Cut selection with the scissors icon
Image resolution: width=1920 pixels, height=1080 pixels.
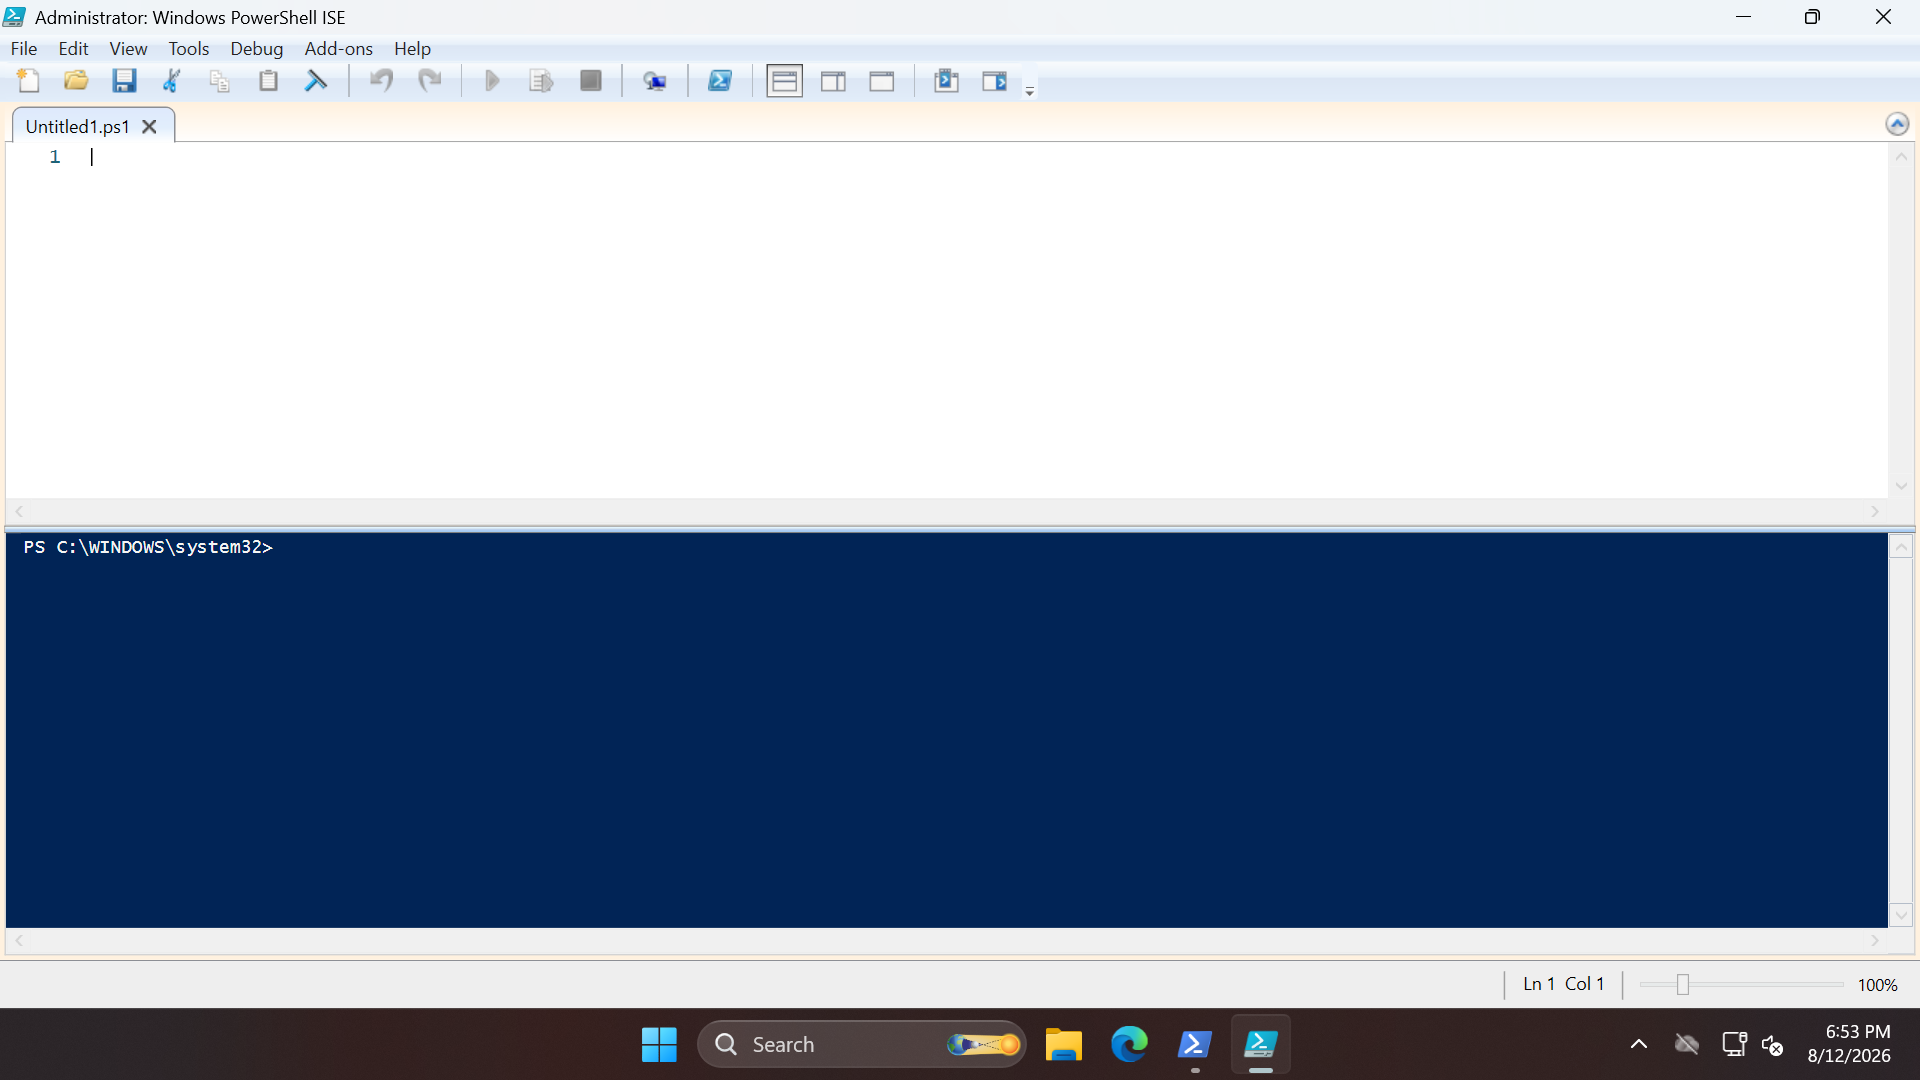pyautogui.click(x=172, y=81)
